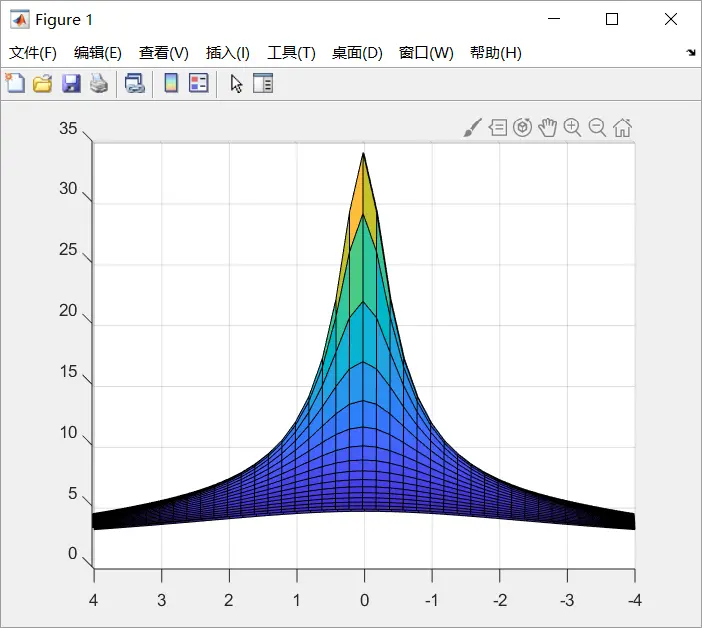
Task: Toggle the Edit Plot arrow tool
Action: click(236, 84)
